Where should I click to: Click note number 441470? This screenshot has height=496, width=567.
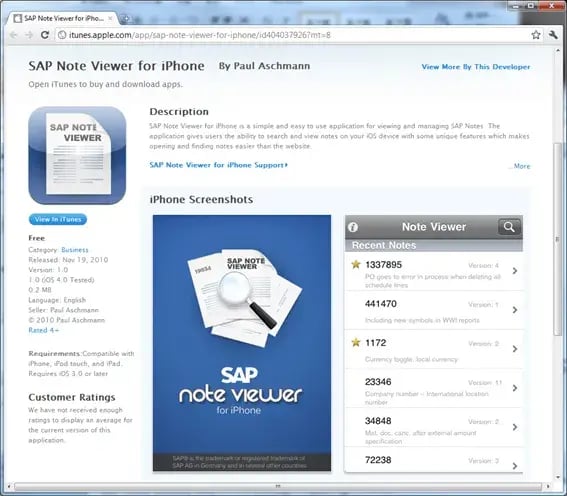click(381, 304)
